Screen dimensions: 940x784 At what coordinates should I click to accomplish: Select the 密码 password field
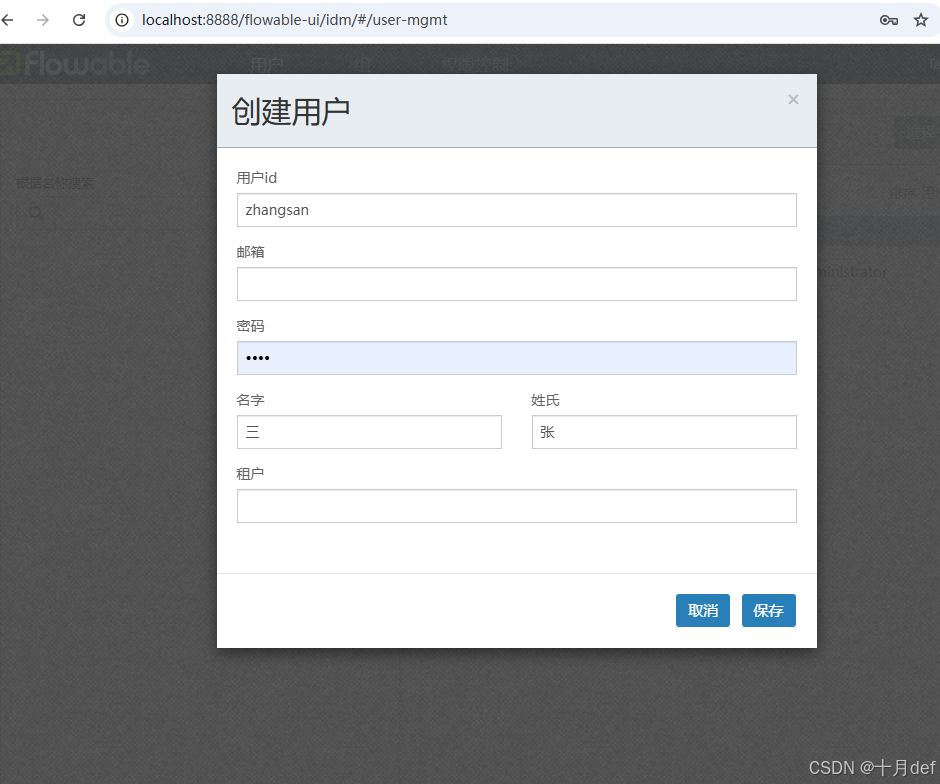[517, 358]
